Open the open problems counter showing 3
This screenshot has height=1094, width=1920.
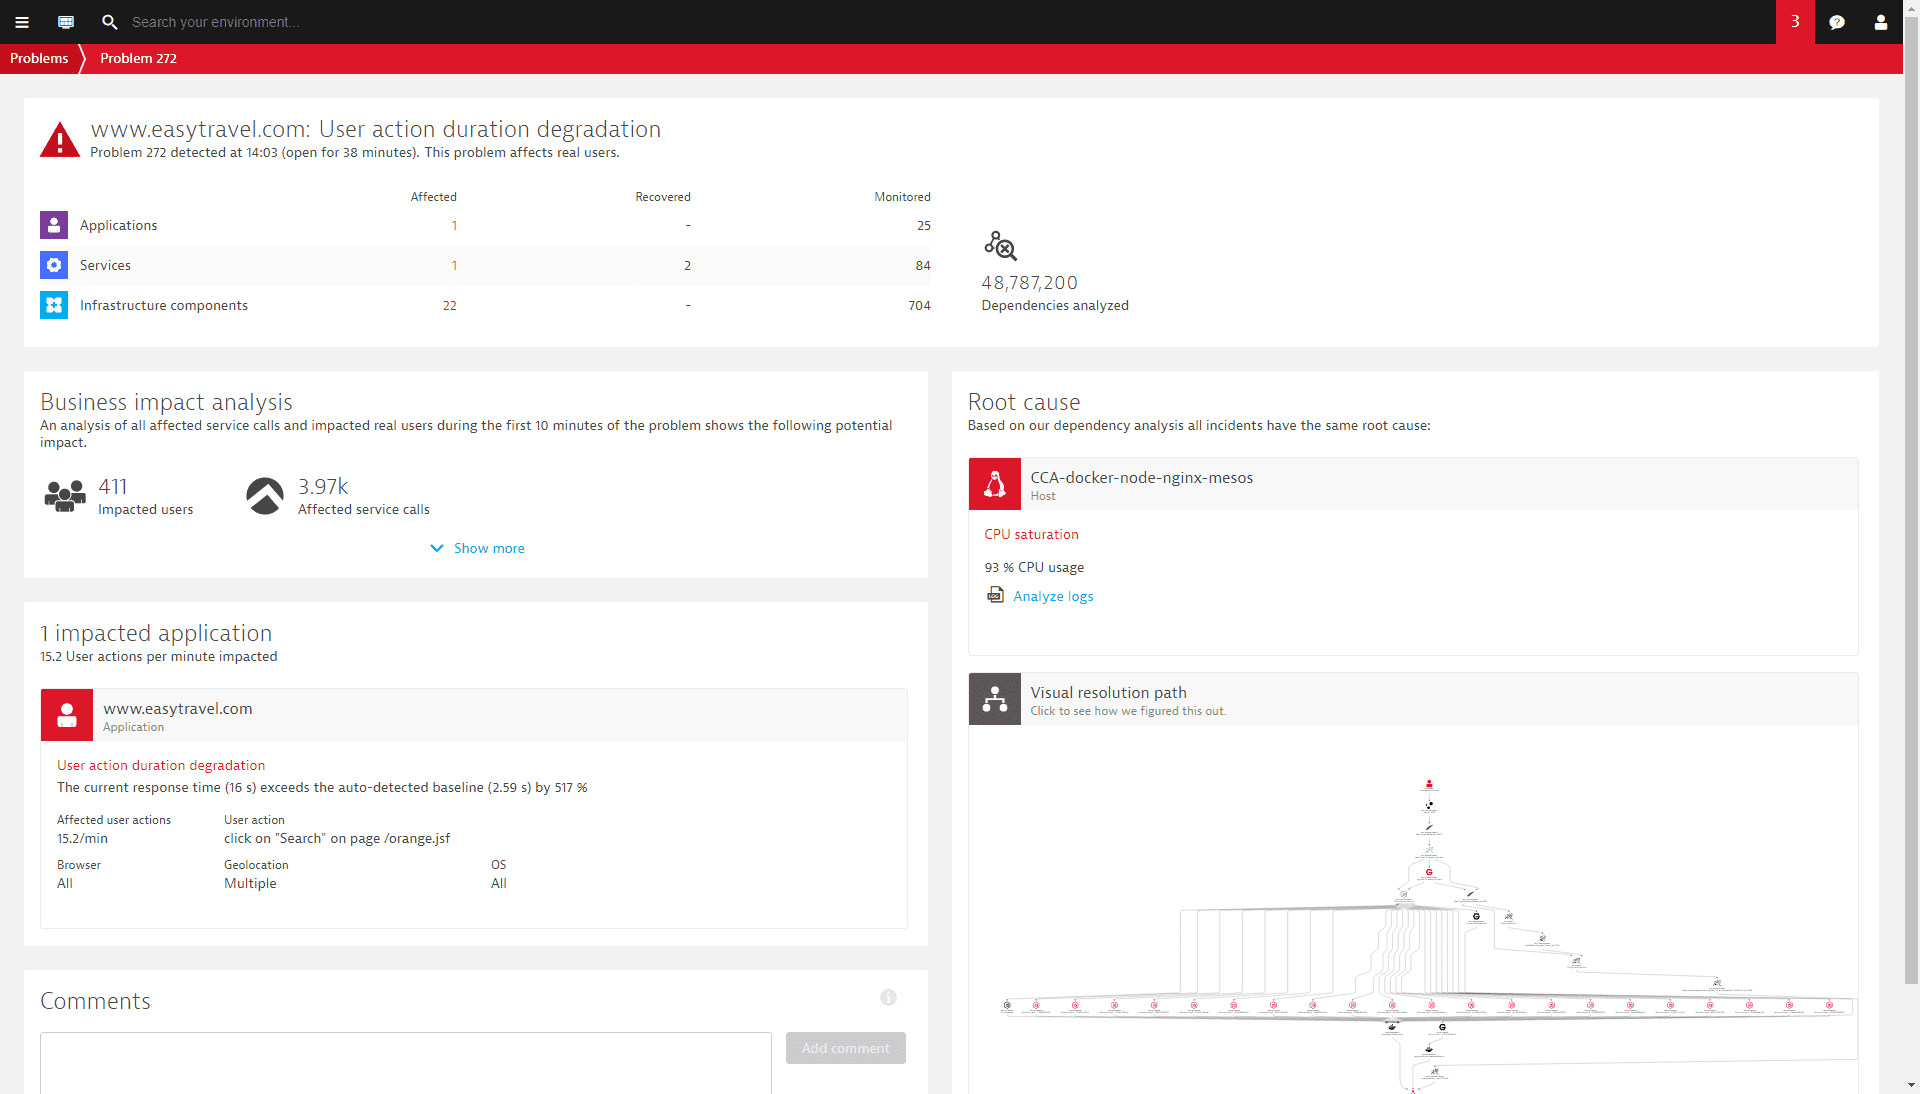[x=1795, y=22]
